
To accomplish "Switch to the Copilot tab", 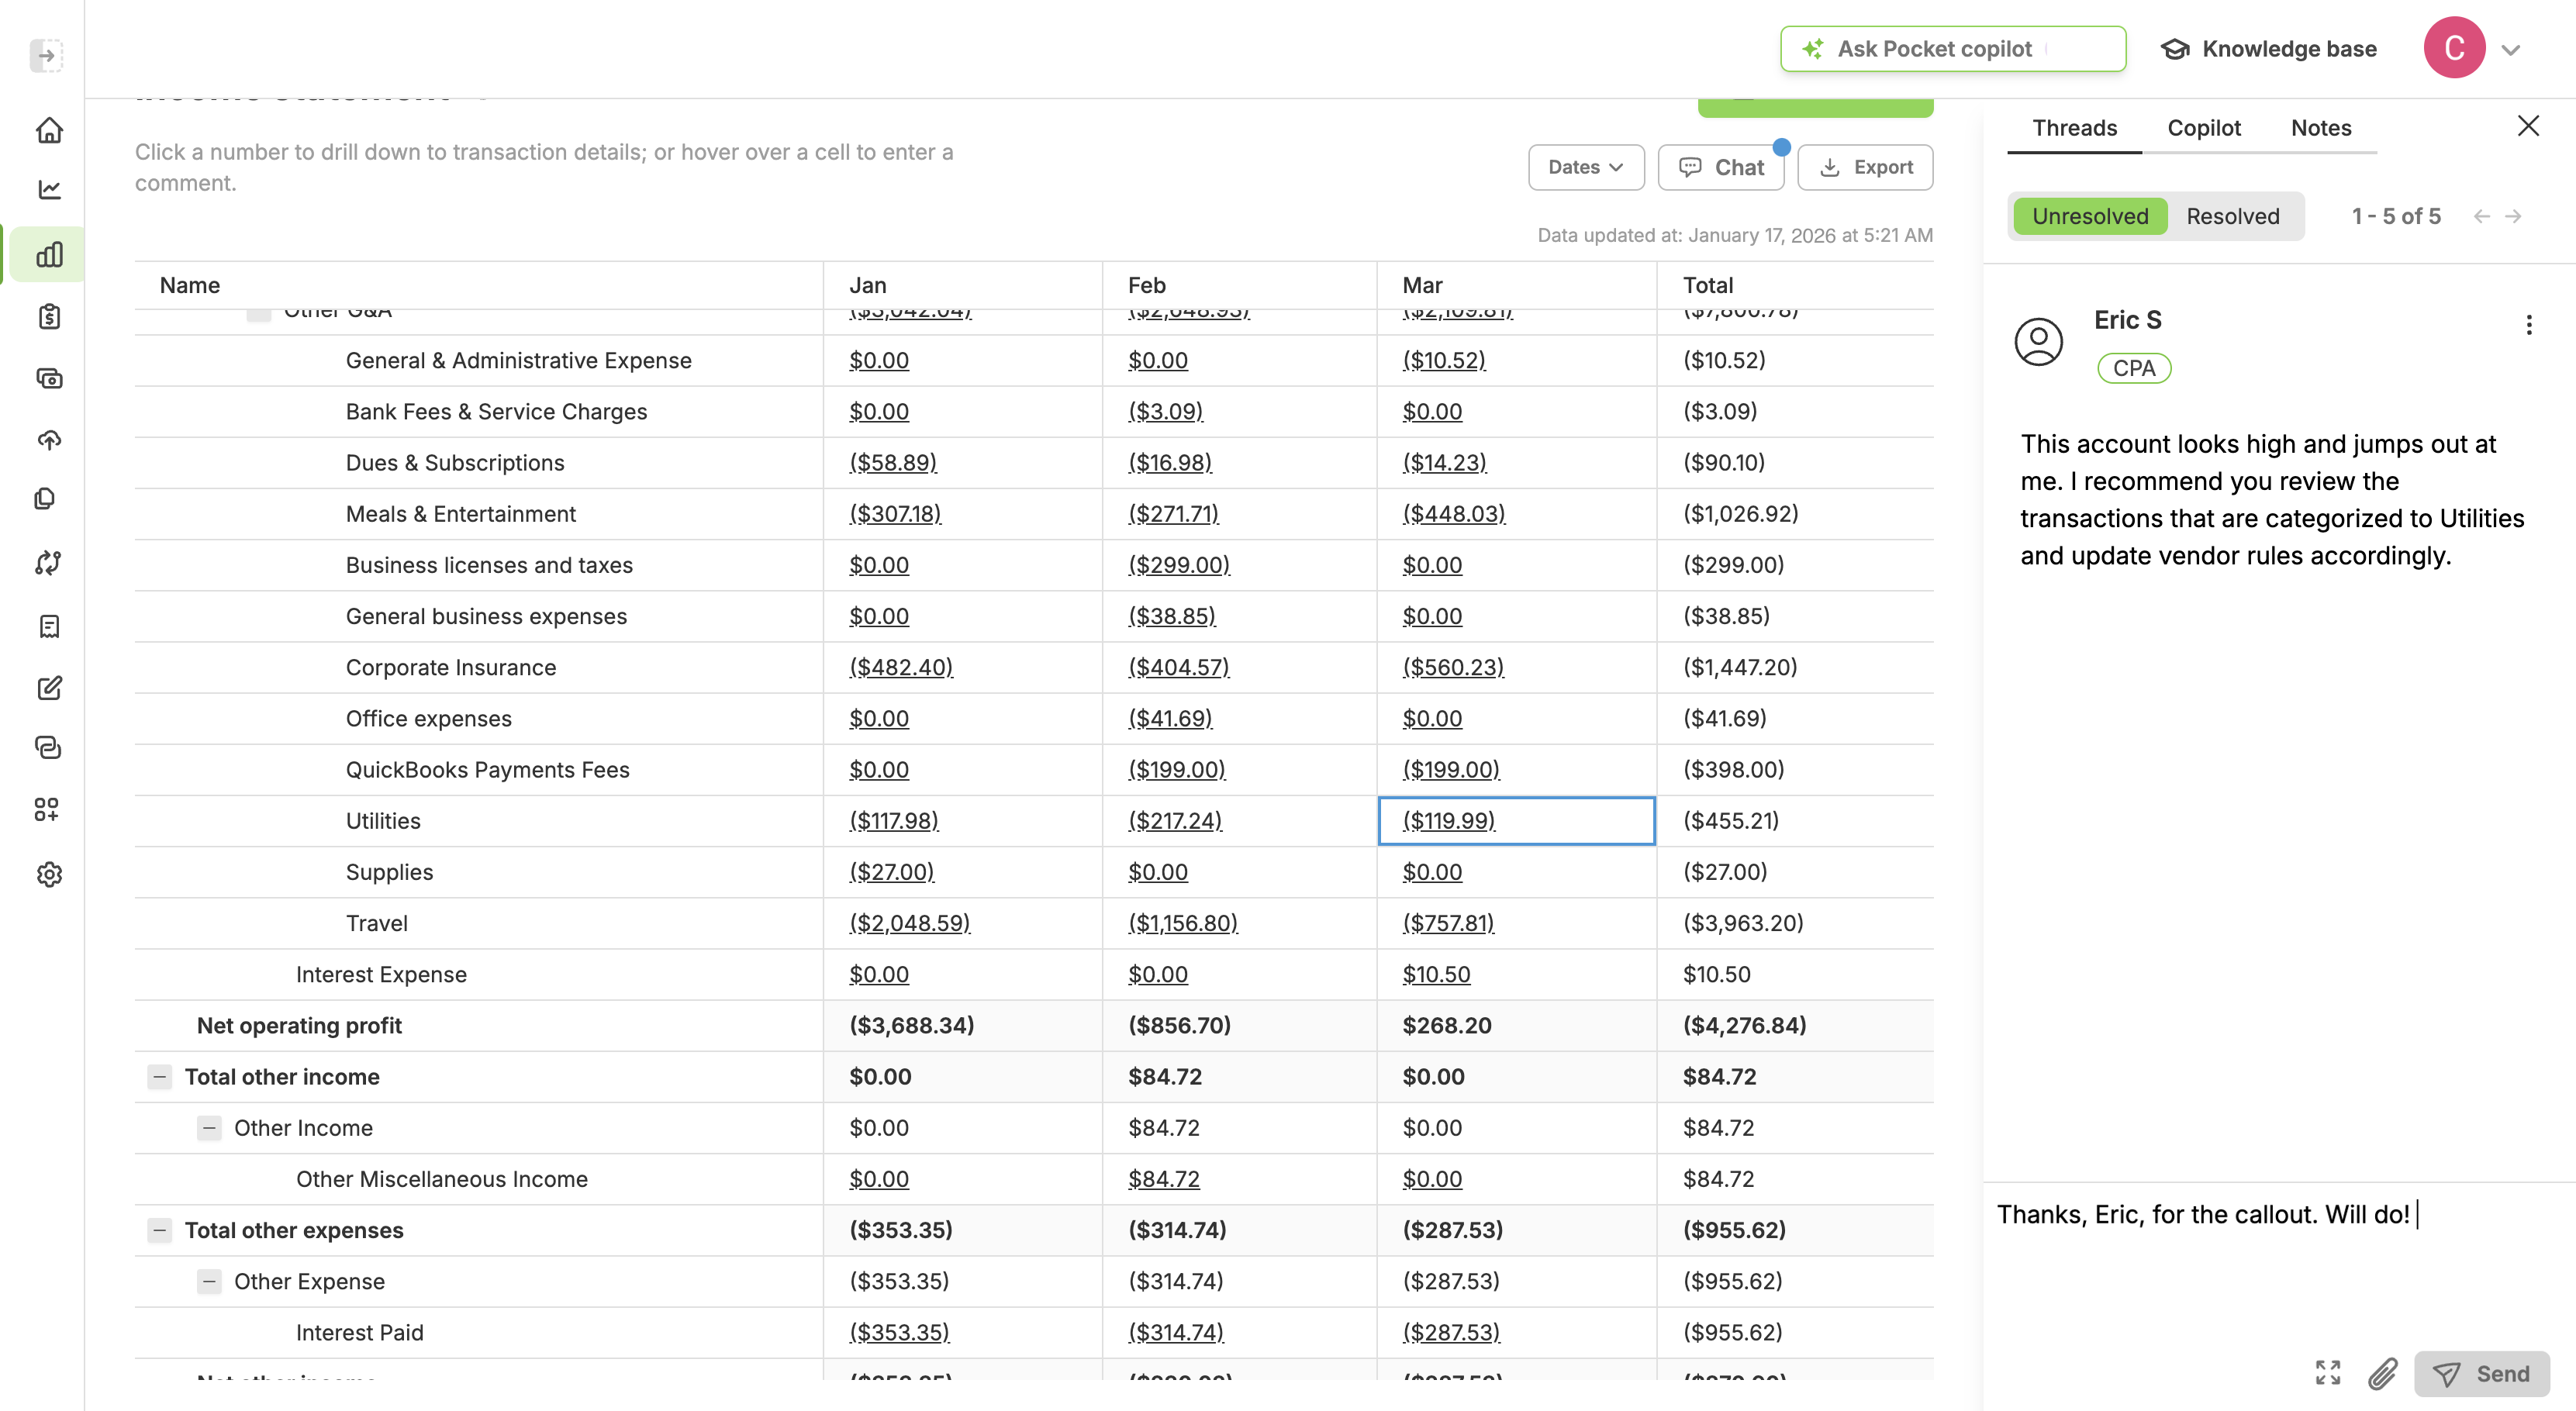I will click(2203, 128).
